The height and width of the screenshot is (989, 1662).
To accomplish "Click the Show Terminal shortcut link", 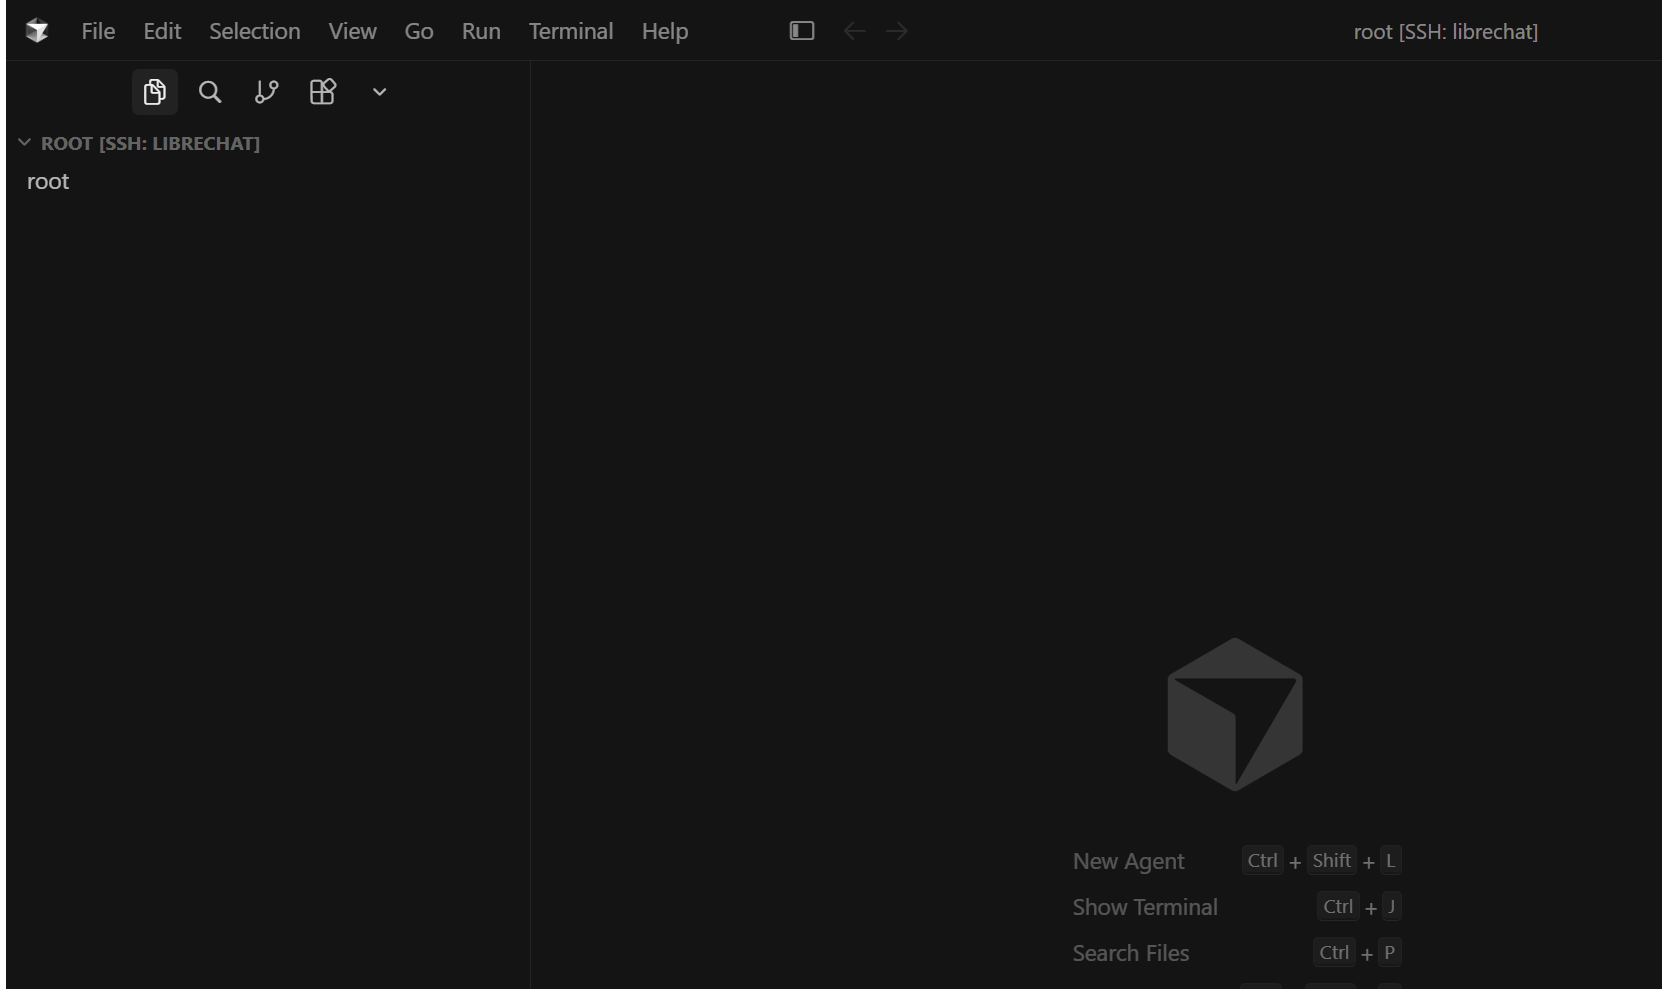I will pos(1145,907).
